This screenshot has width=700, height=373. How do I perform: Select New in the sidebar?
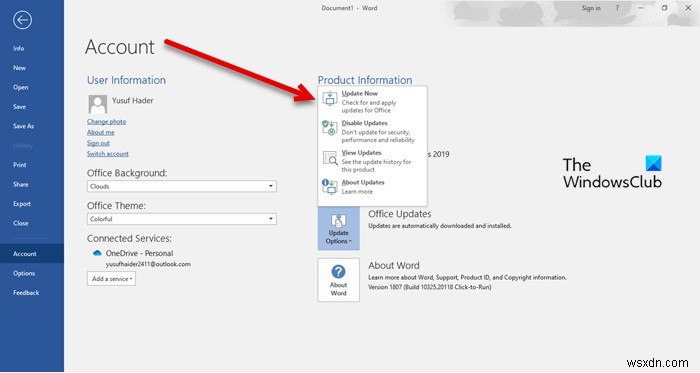pos(19,68)
